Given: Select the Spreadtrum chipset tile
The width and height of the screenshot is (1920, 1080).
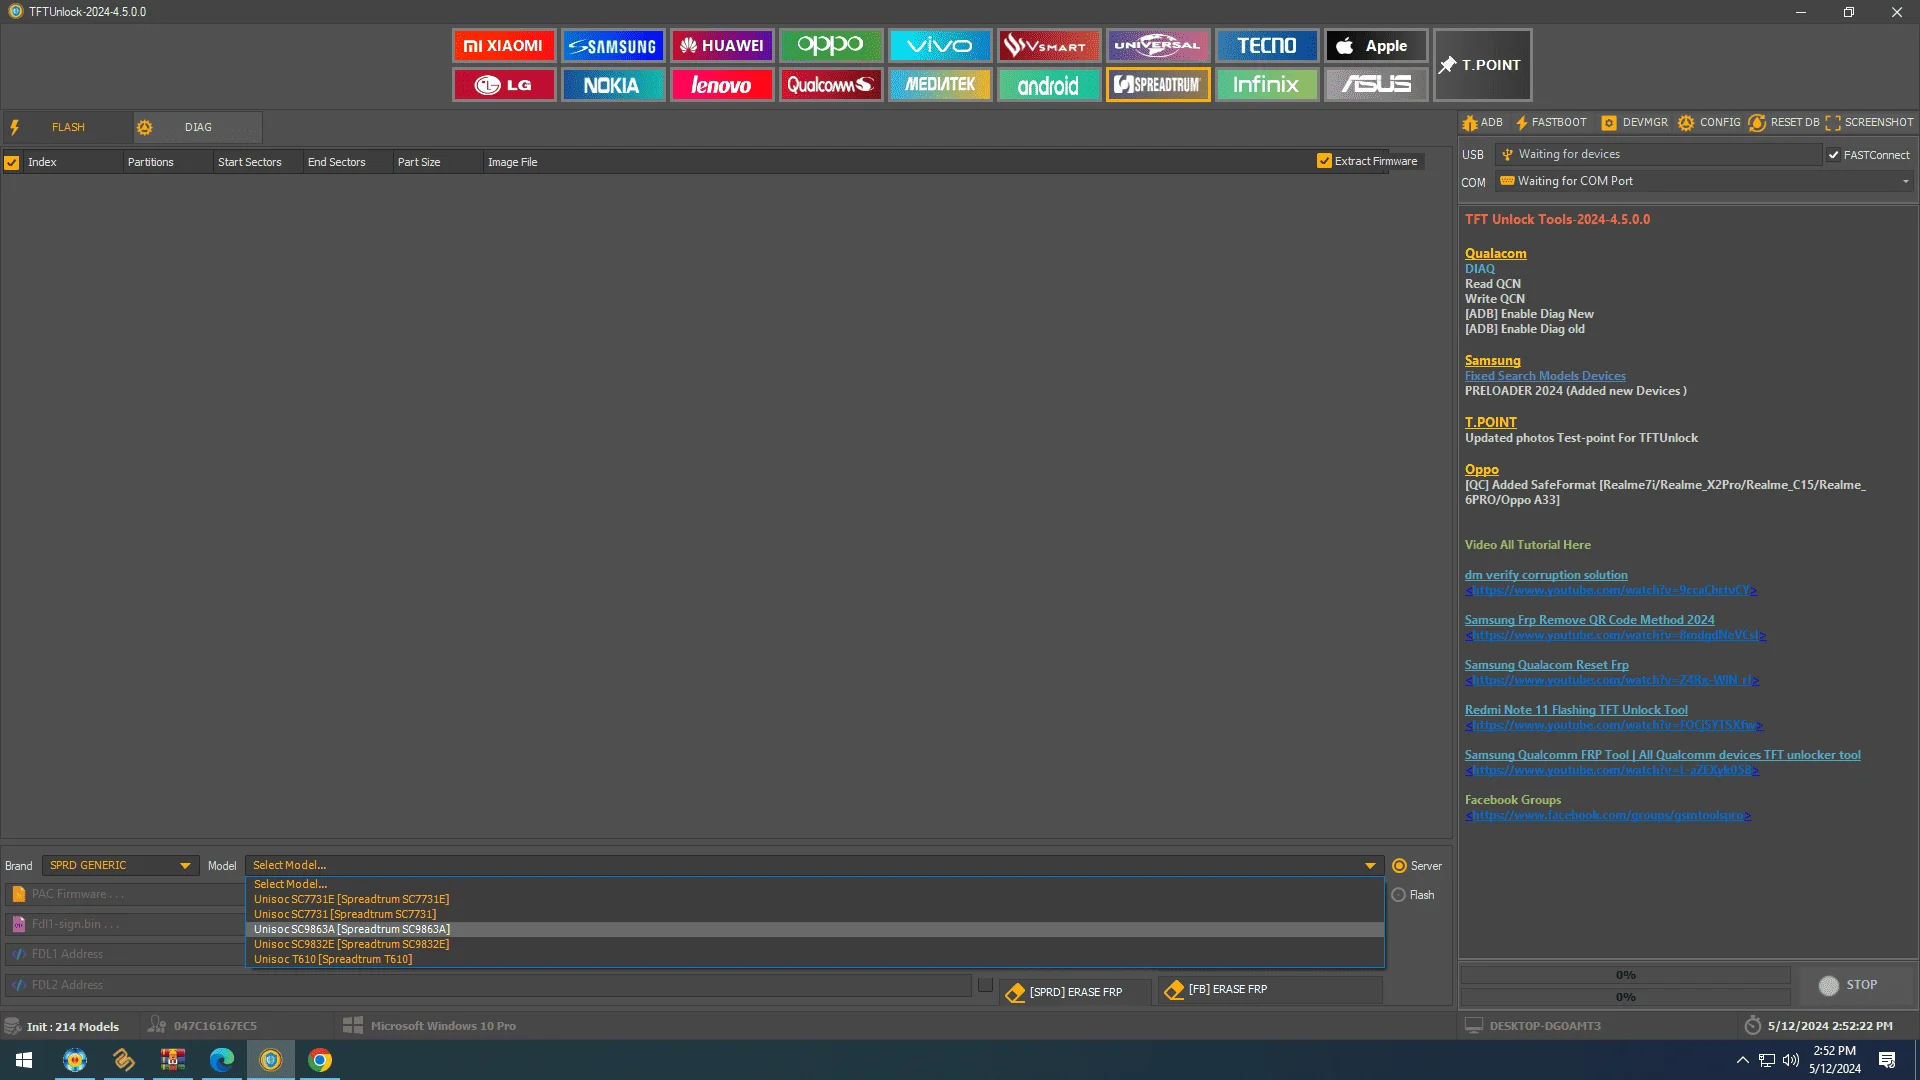Looking at the screenshot, I should tap(1158, 85).
